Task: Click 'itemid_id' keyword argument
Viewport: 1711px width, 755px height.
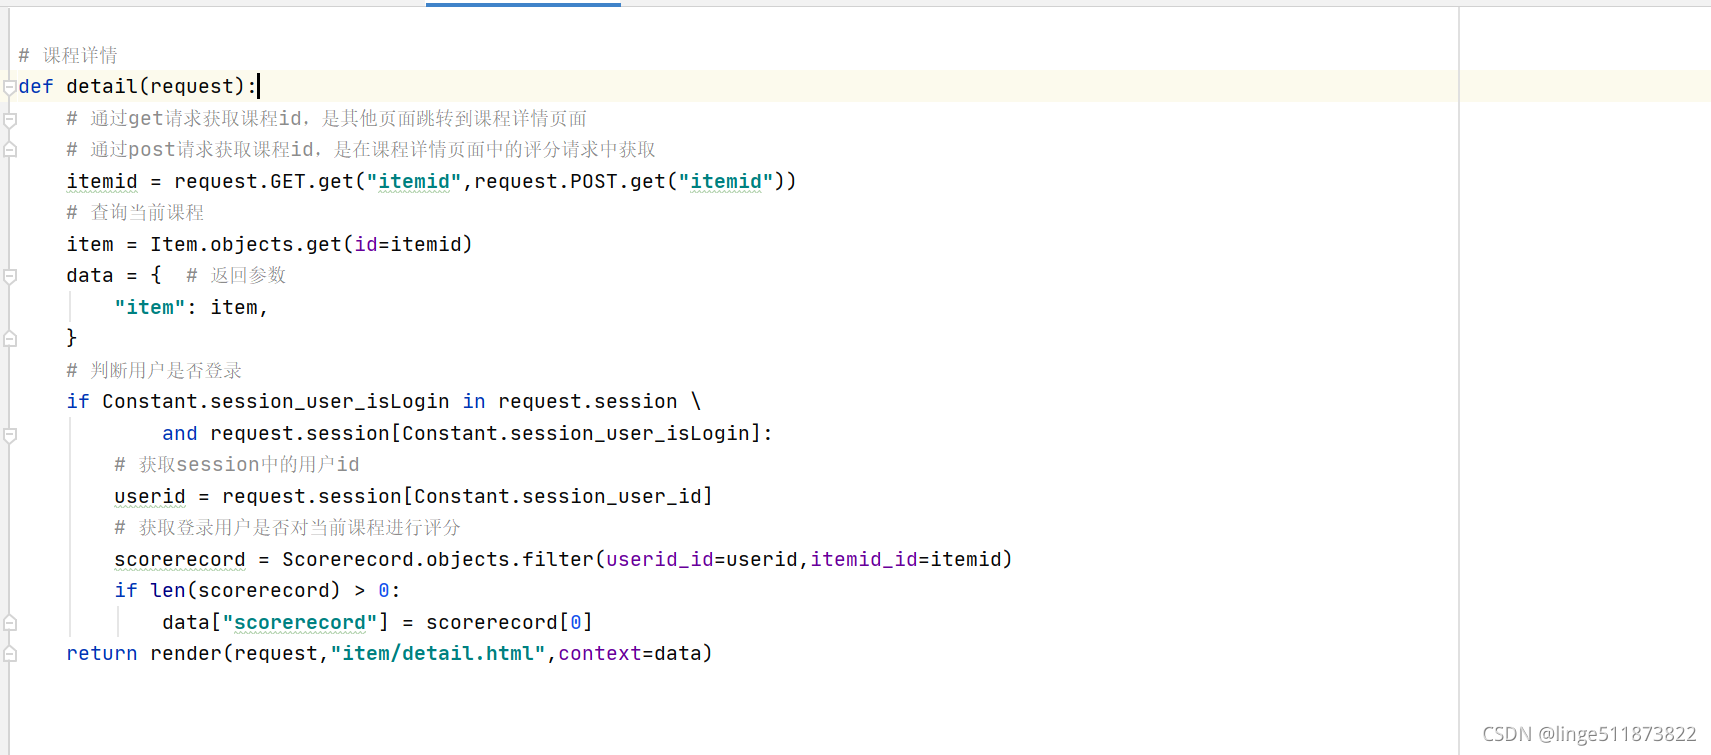Action: click(x=864, y=559)
